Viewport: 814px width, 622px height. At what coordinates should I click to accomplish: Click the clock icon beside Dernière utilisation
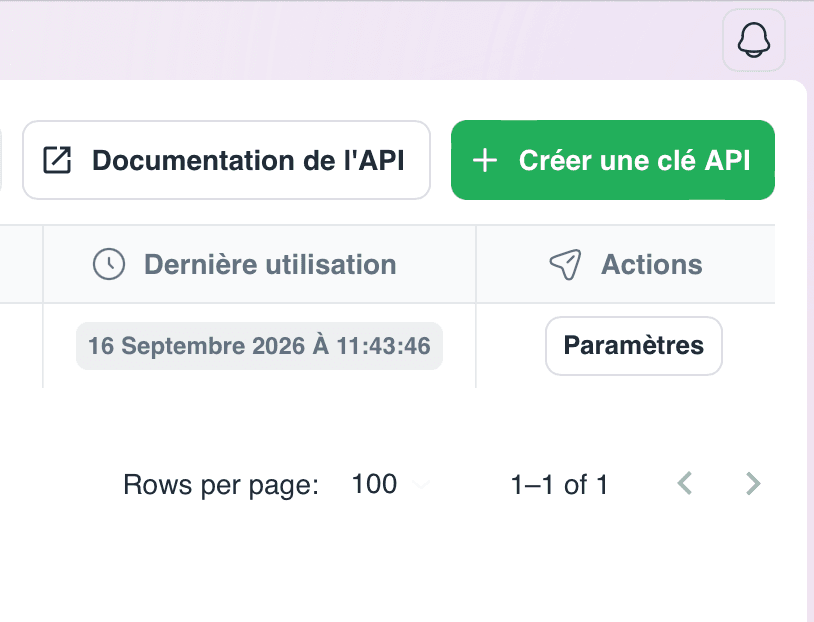point(108,264)
